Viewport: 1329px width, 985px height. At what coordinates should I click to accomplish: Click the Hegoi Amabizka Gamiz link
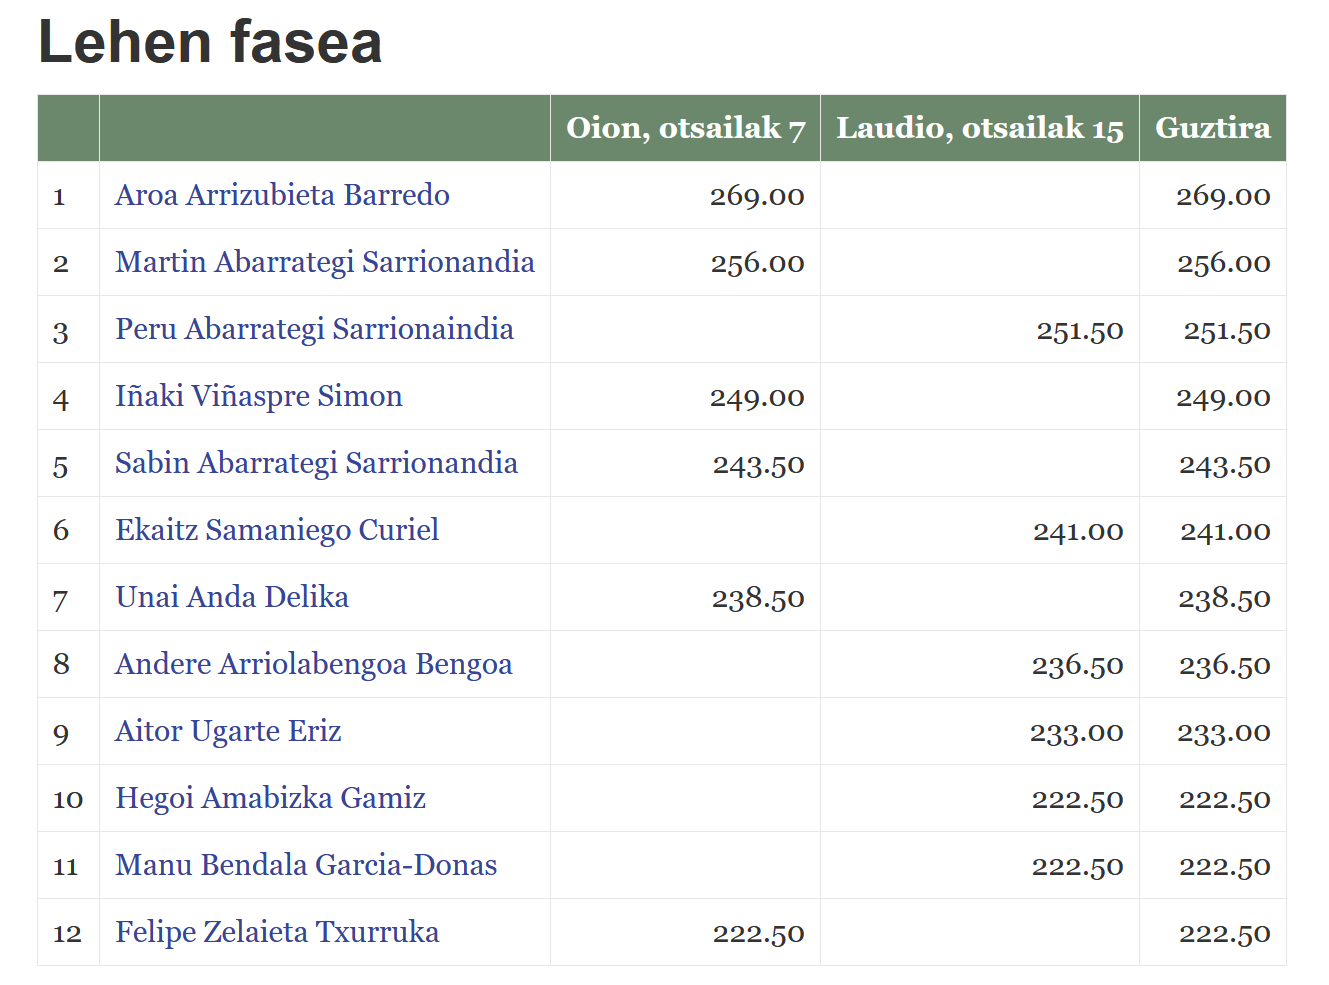tap(270, 798)
